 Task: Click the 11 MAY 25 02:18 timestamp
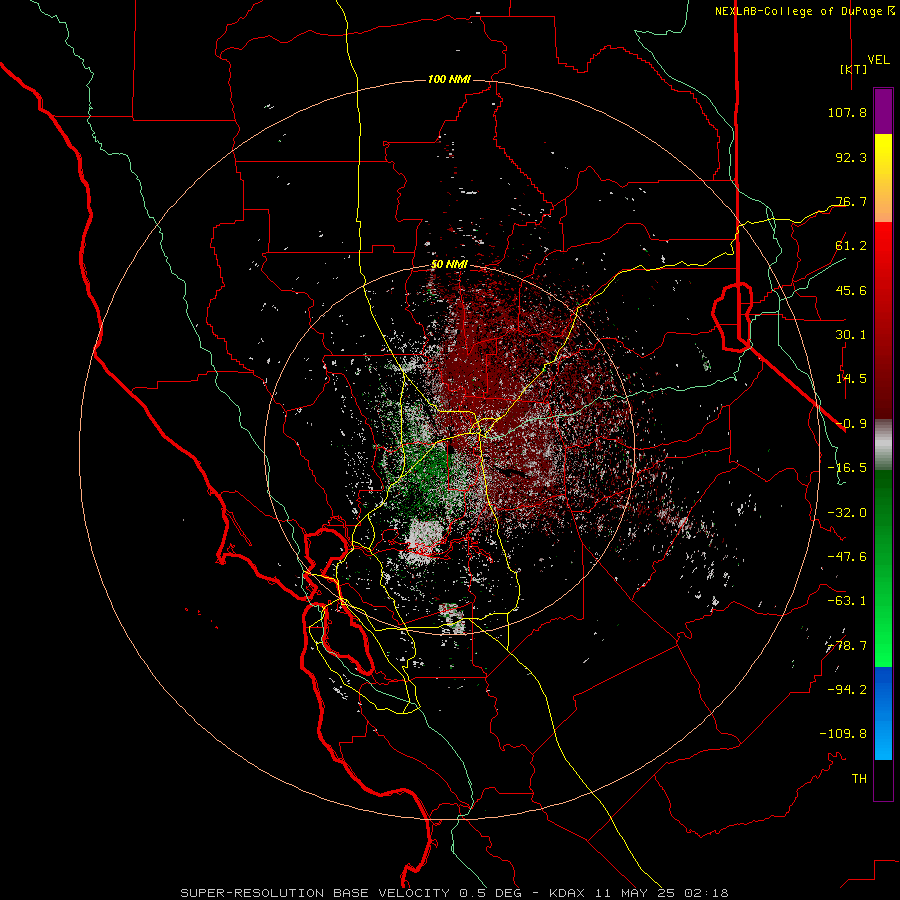click(x=661, y=893)
